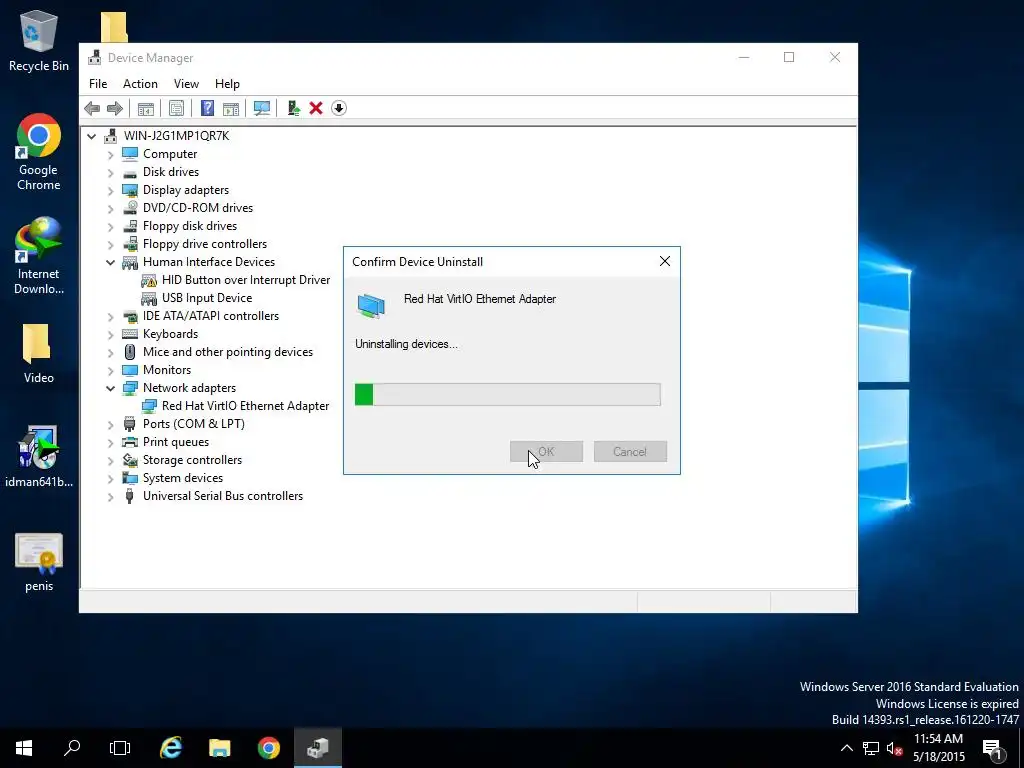Image resolution: width=1024 pixels, height=768 pixels.
Task: Select Red Hat VirtIO Ethernet Adapter tree item
Action: pos(245,406)
